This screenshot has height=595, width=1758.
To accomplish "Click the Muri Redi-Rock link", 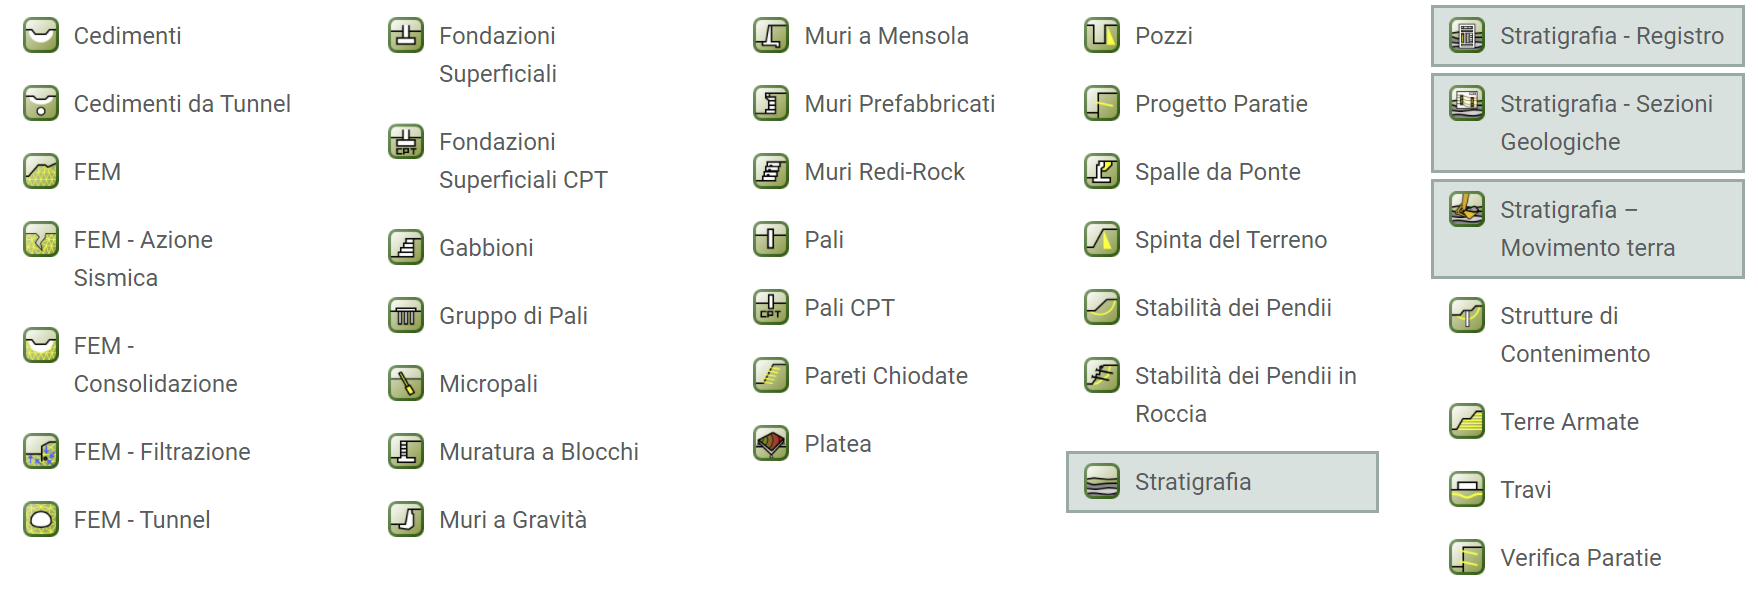I will coord(884,172).
